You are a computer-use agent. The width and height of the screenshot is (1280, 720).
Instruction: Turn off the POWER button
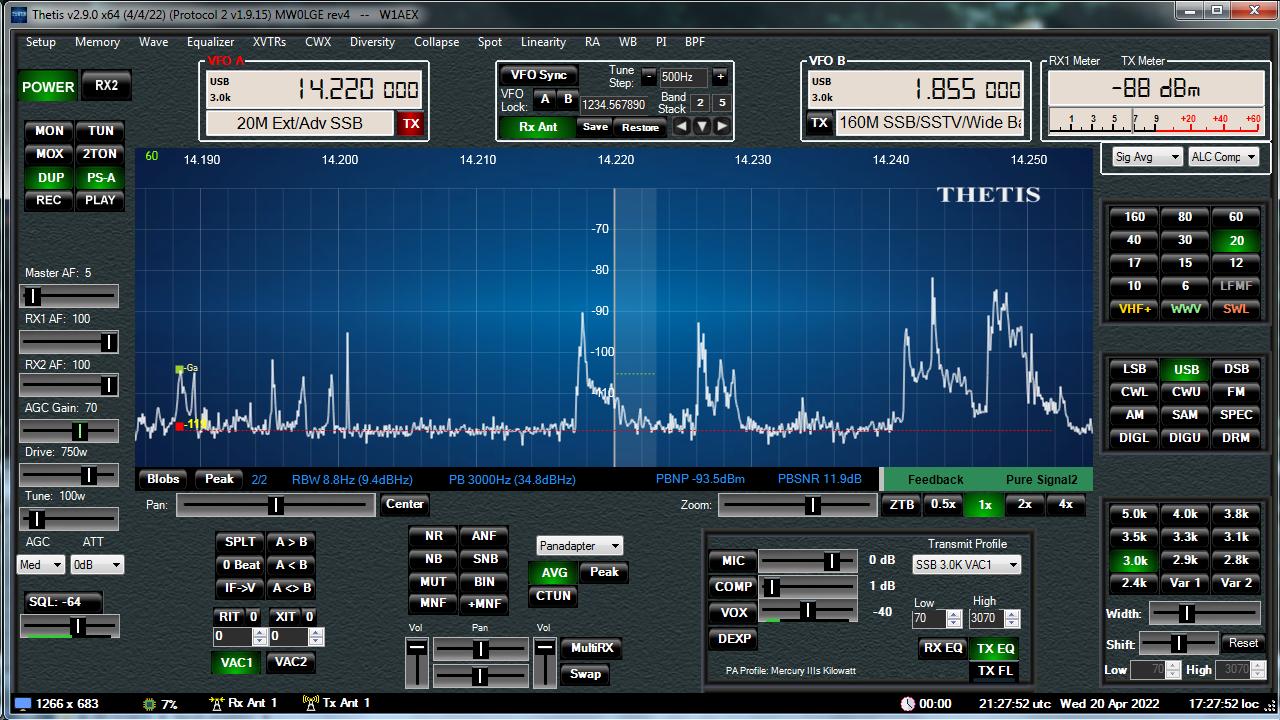[48, 87]
